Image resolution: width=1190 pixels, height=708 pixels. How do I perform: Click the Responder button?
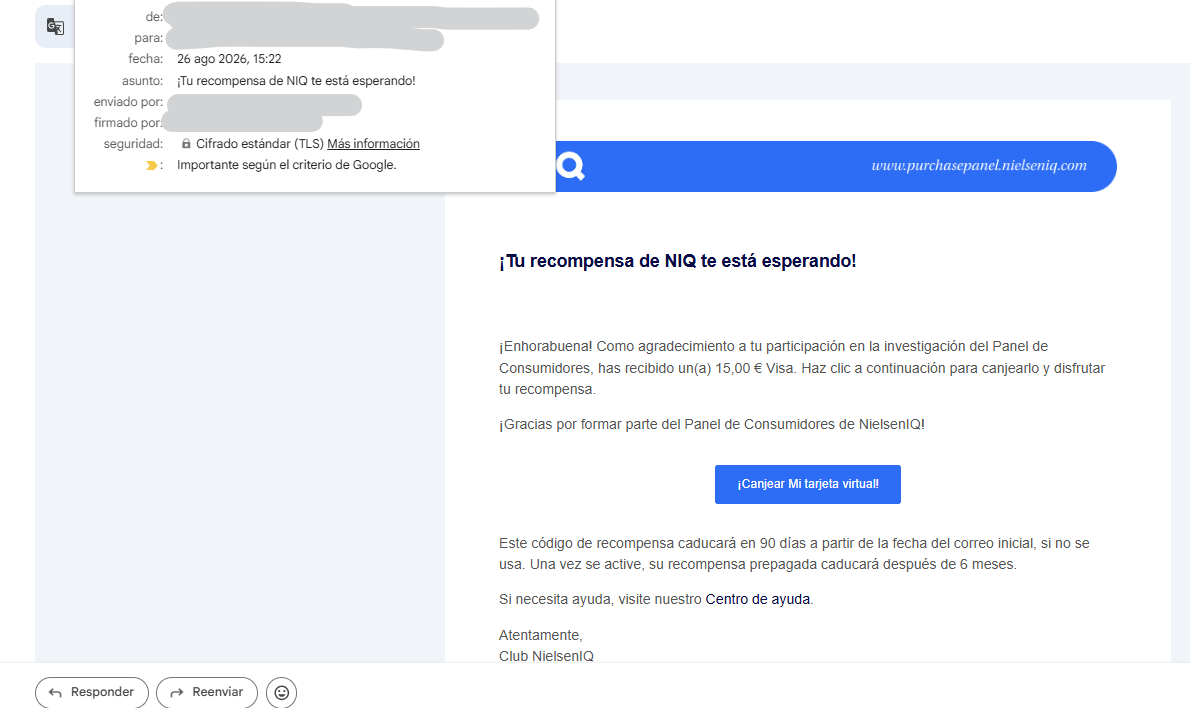92,692
